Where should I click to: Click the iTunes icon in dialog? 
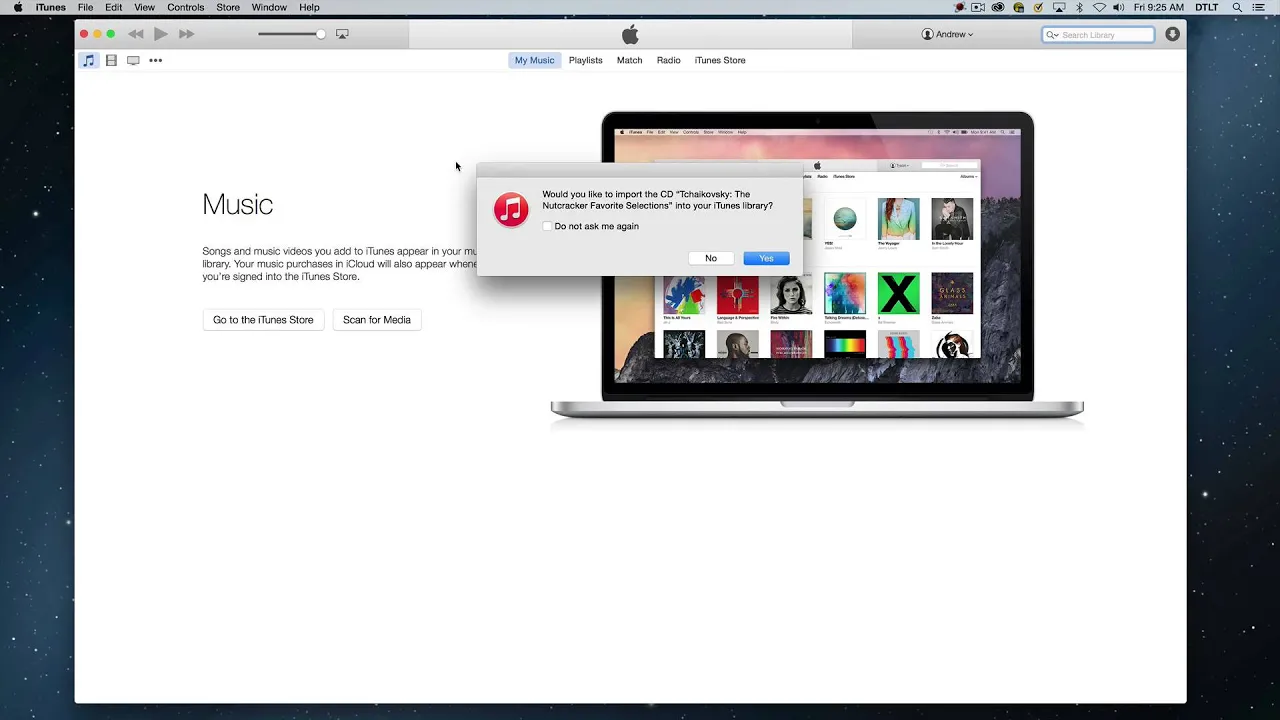pyautogui.click(x=511, y=210)
